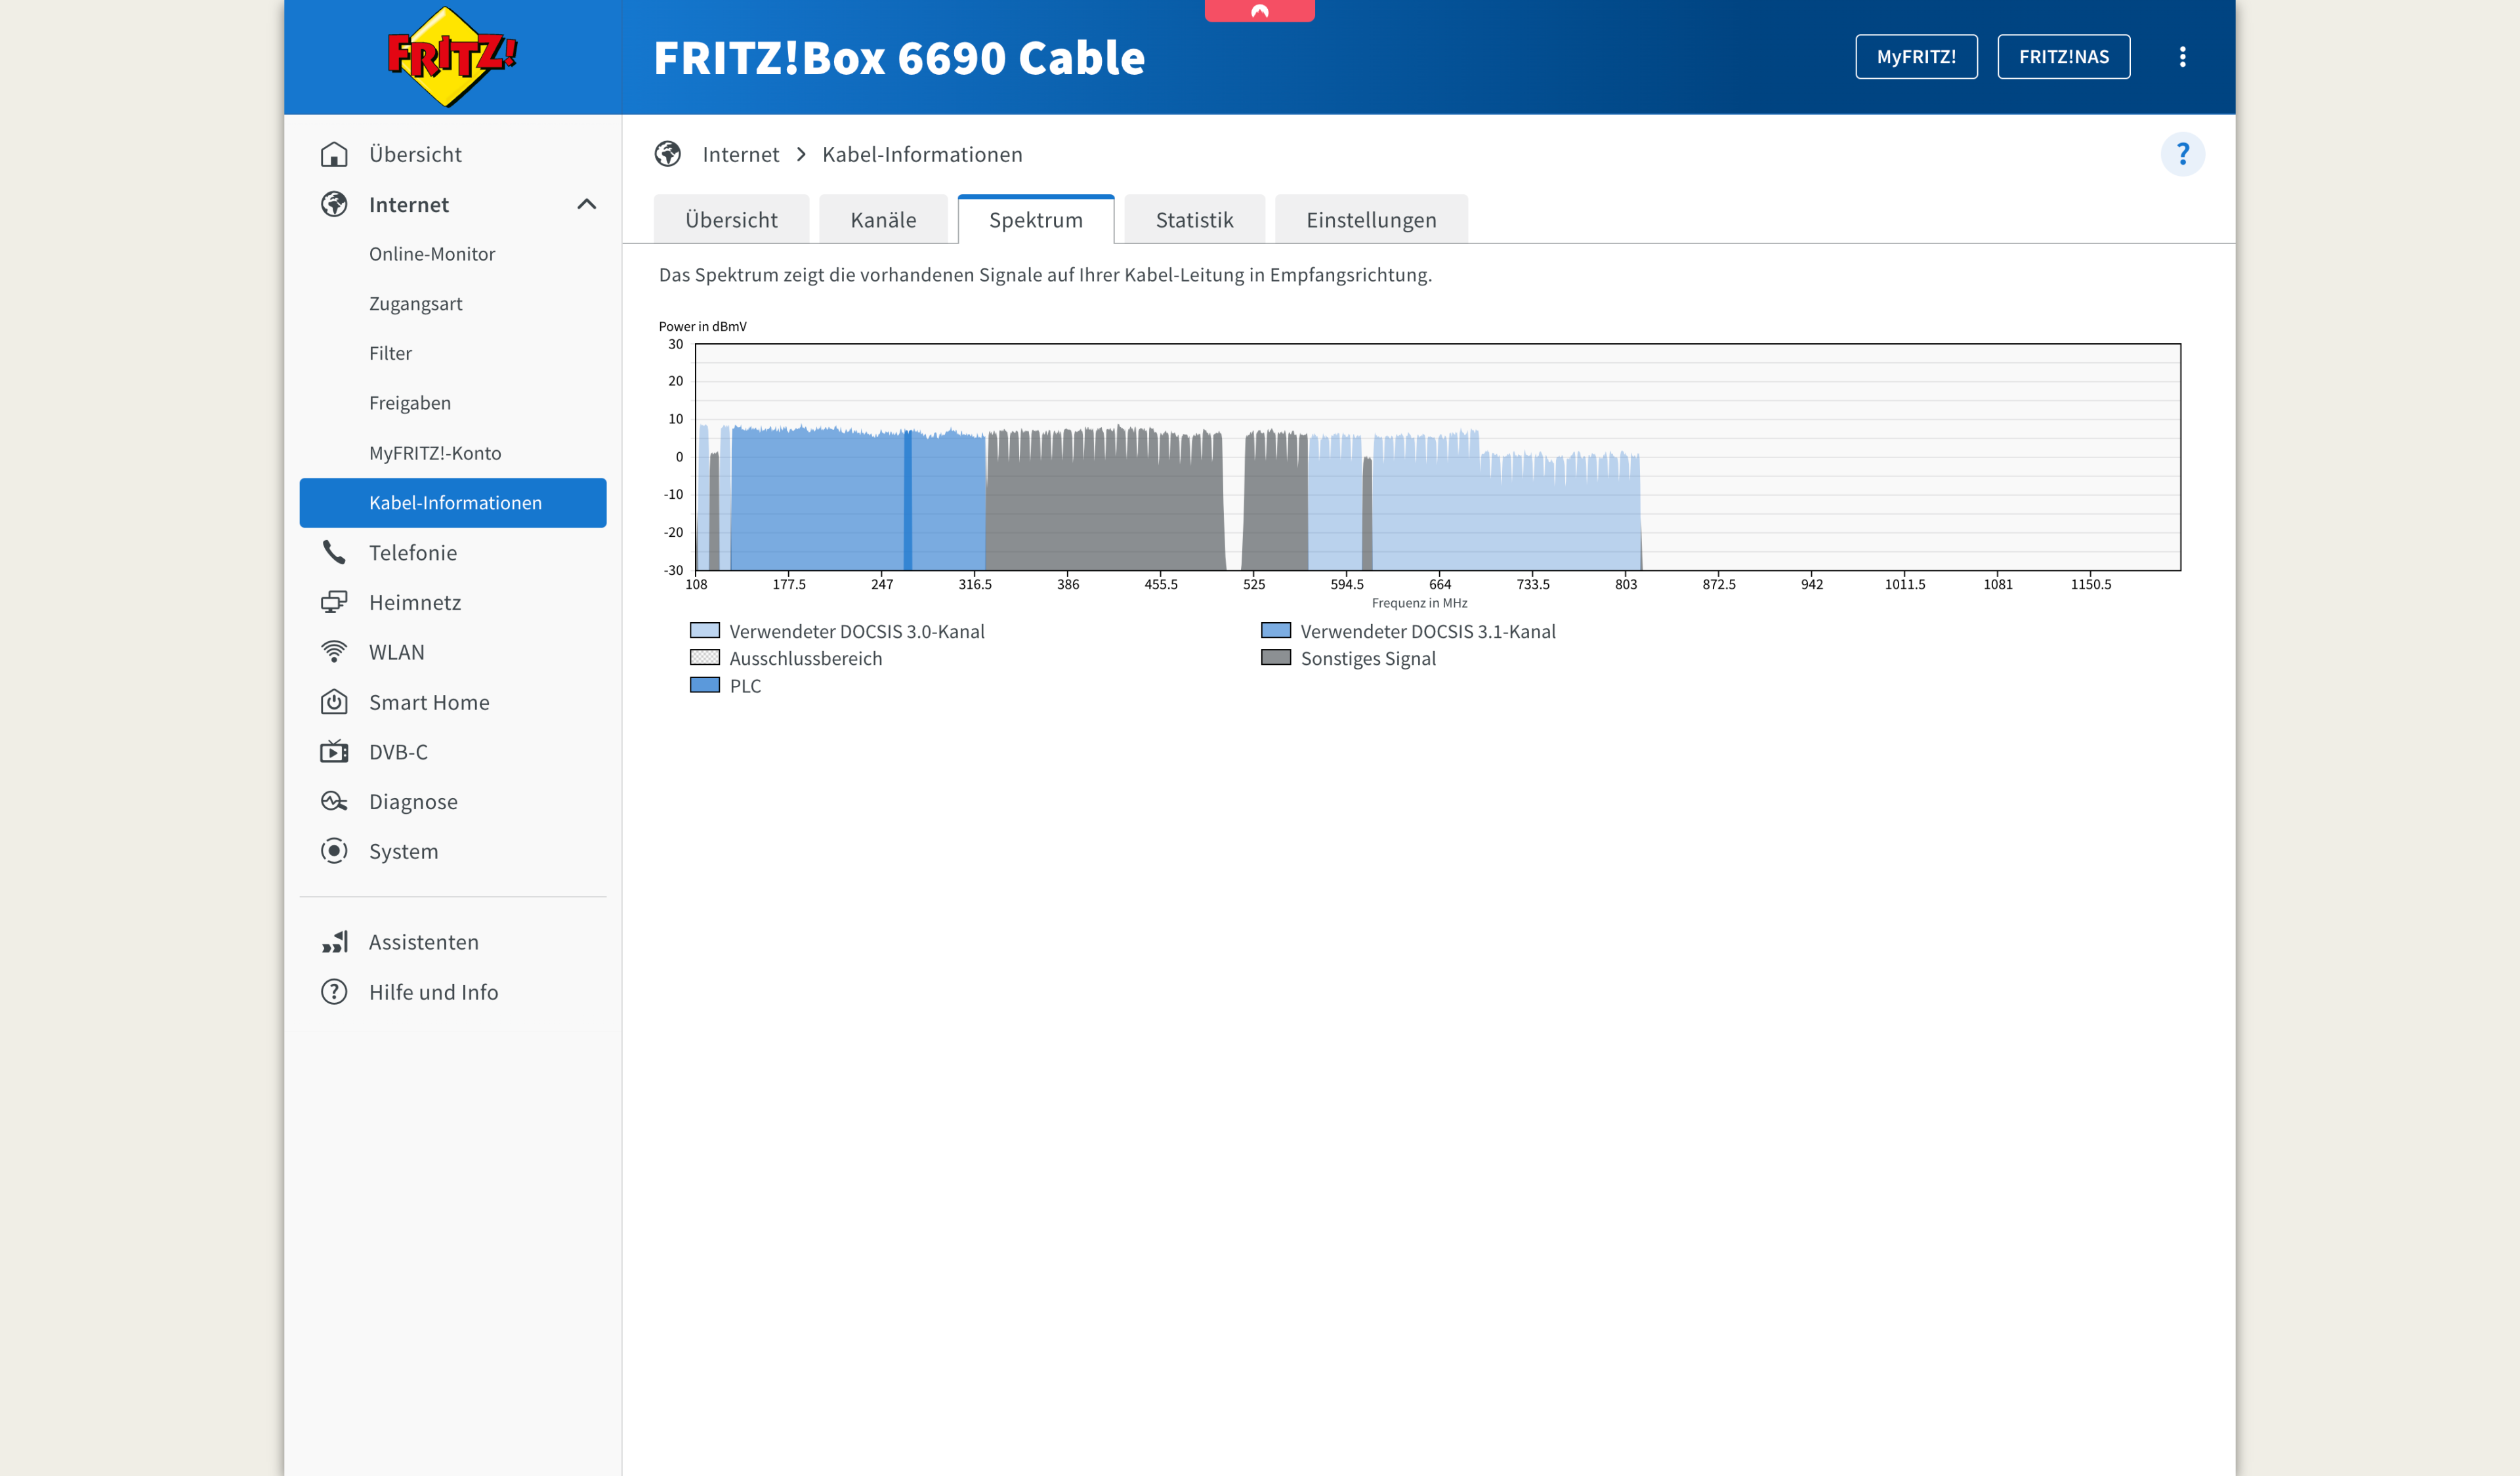2520x1476 pixels.
Task: Open the three-dot overflow menu
Action: click(x=2184, y=57)
